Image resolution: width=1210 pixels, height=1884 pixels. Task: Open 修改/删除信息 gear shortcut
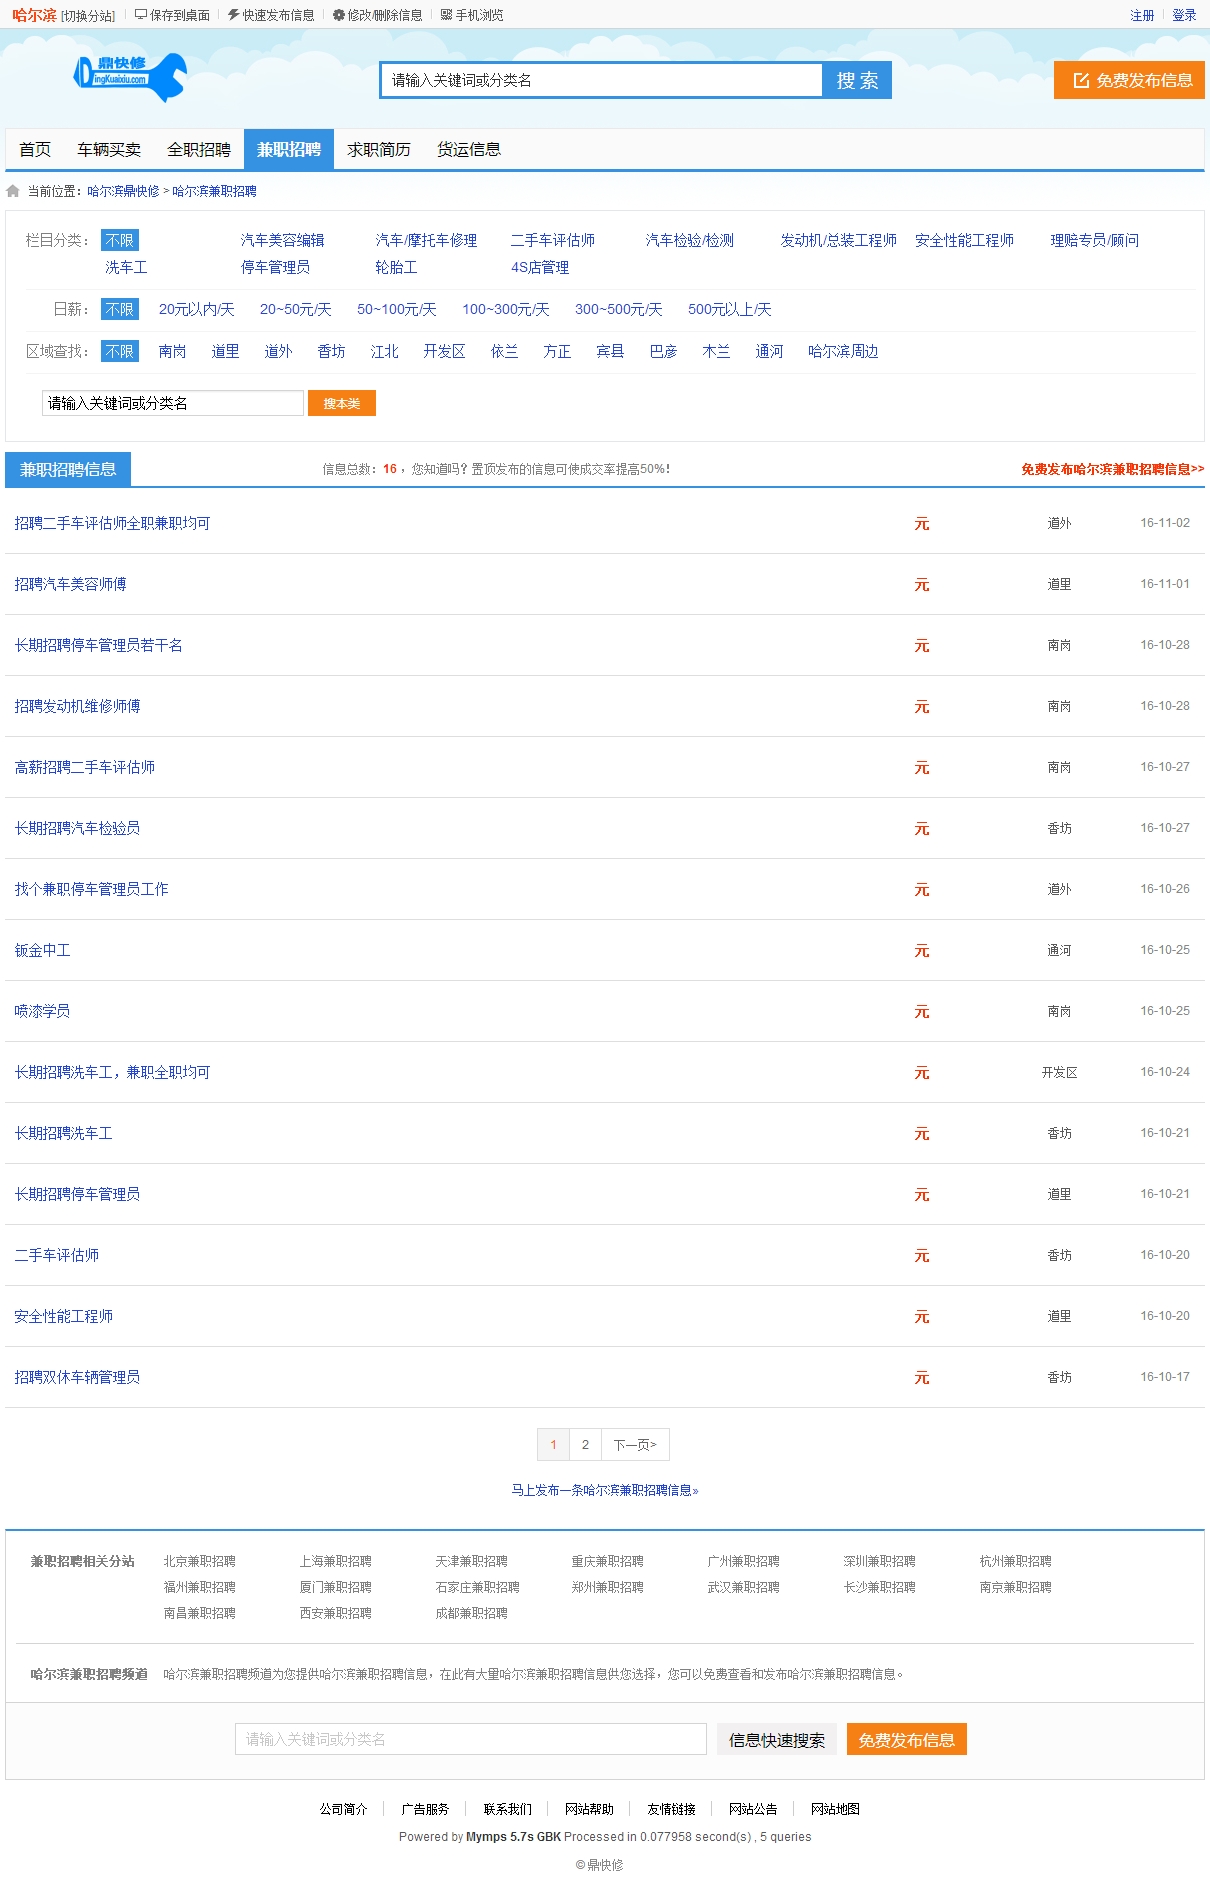(377, 15)
